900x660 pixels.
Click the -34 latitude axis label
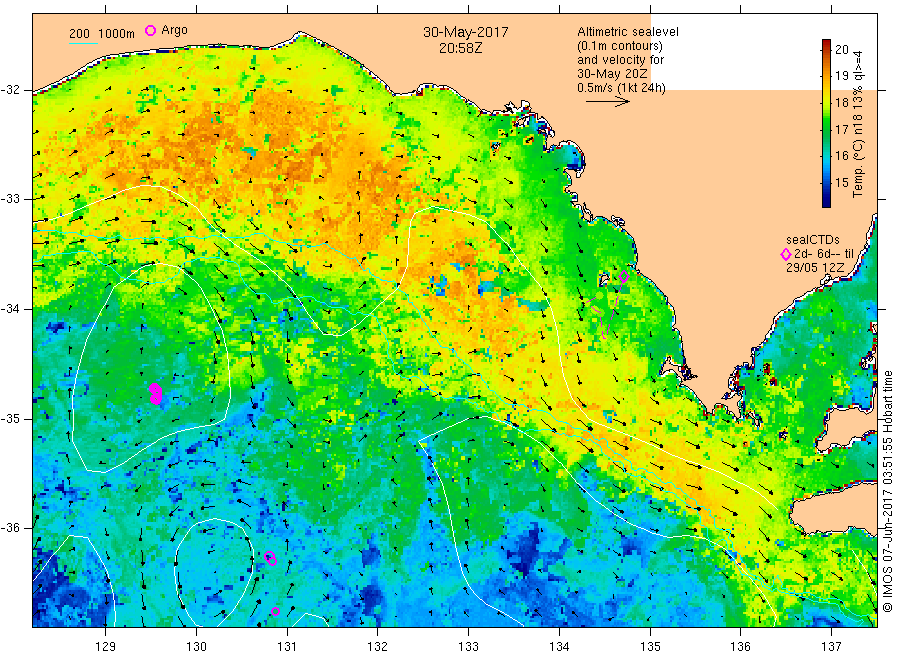pos(11,309)
